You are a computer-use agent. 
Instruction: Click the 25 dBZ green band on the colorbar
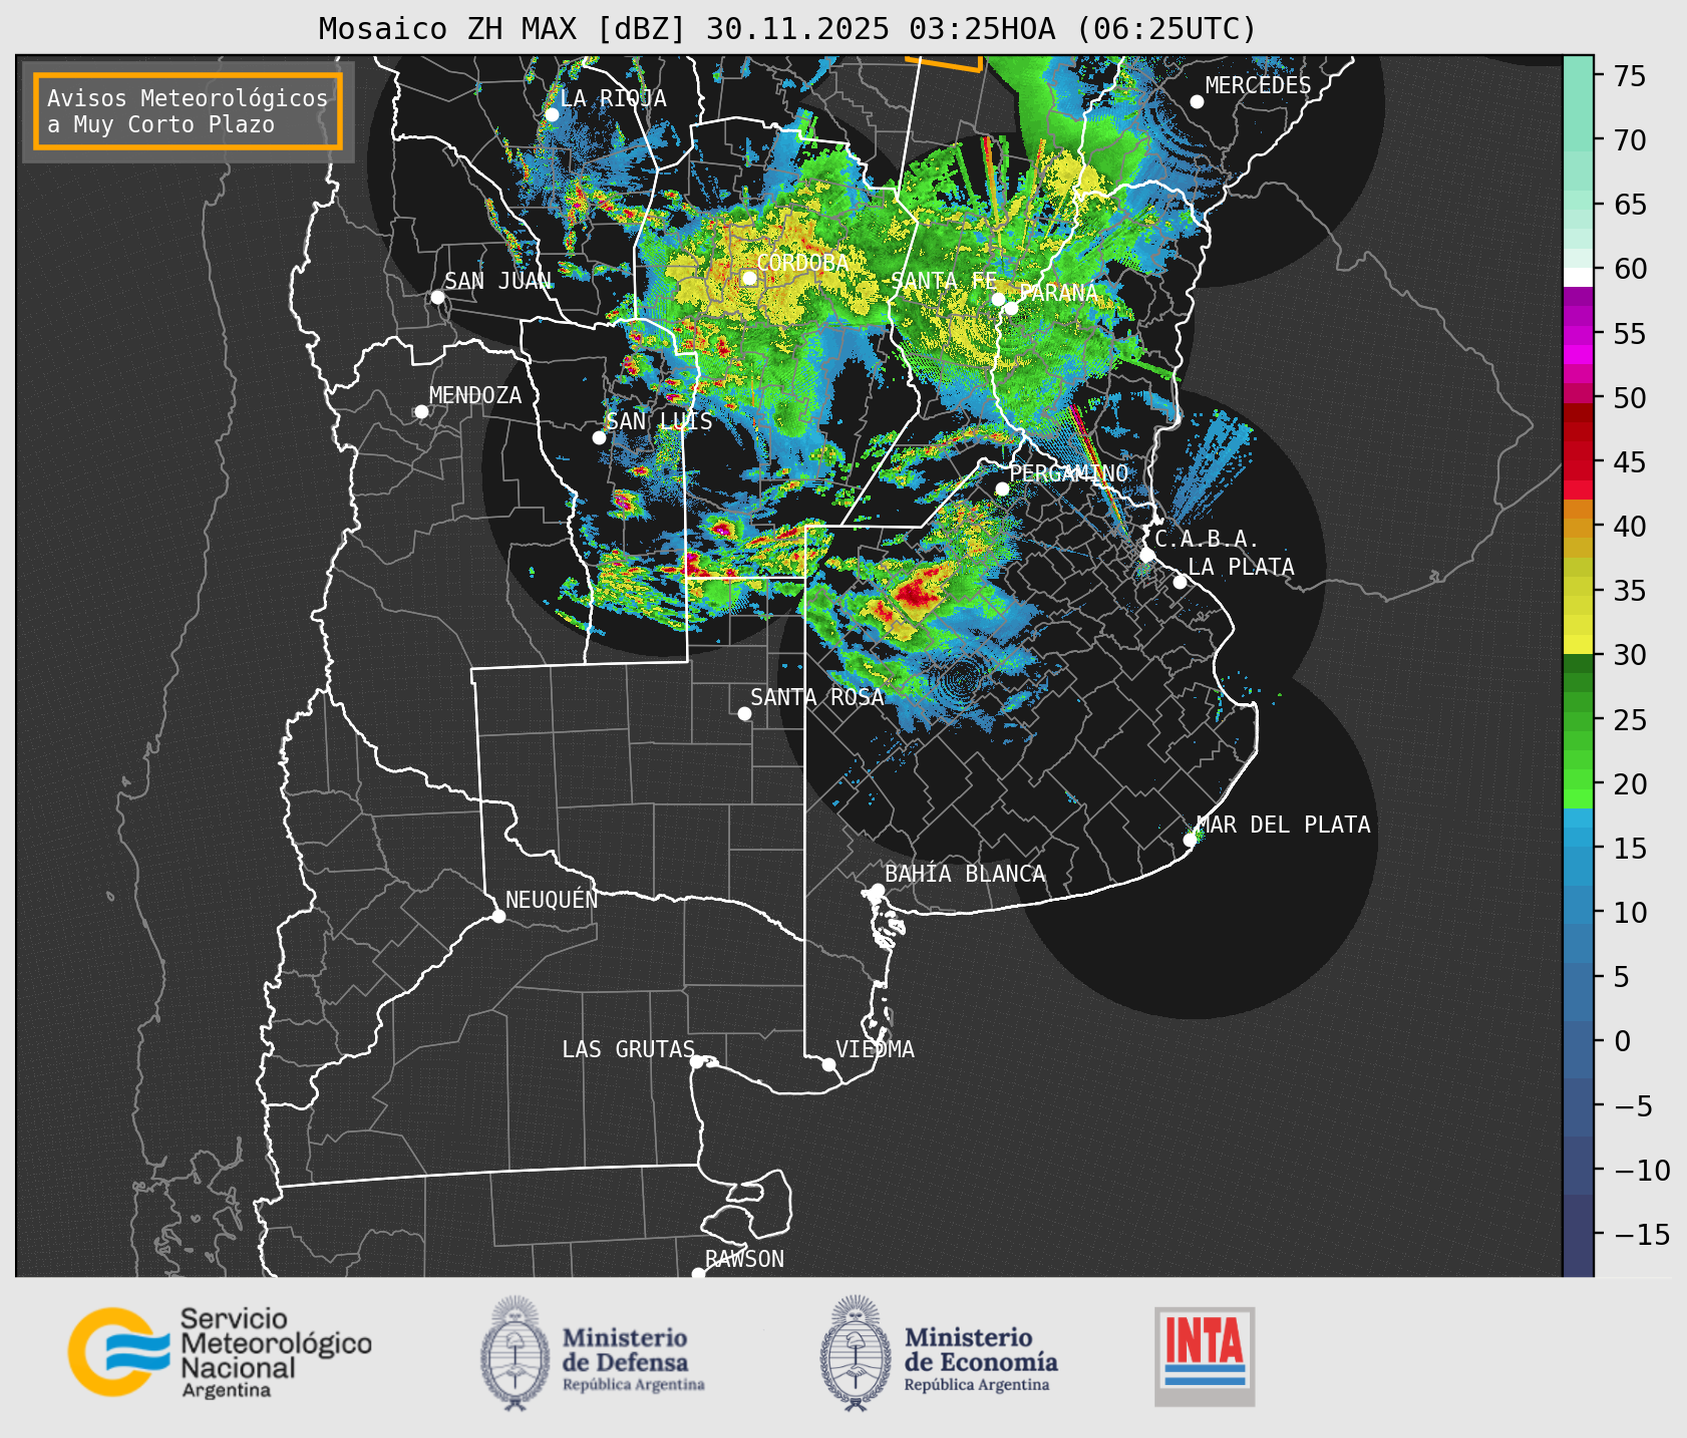(x=1578, y=720)
